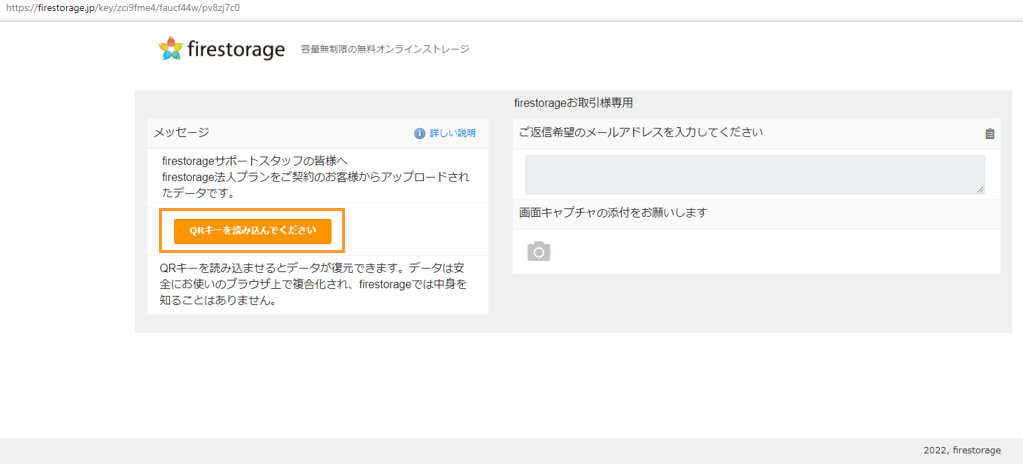
Task: Click the orange QRキーを読み込んでください button
Action: pyautogui.click(x=252, y=231)
